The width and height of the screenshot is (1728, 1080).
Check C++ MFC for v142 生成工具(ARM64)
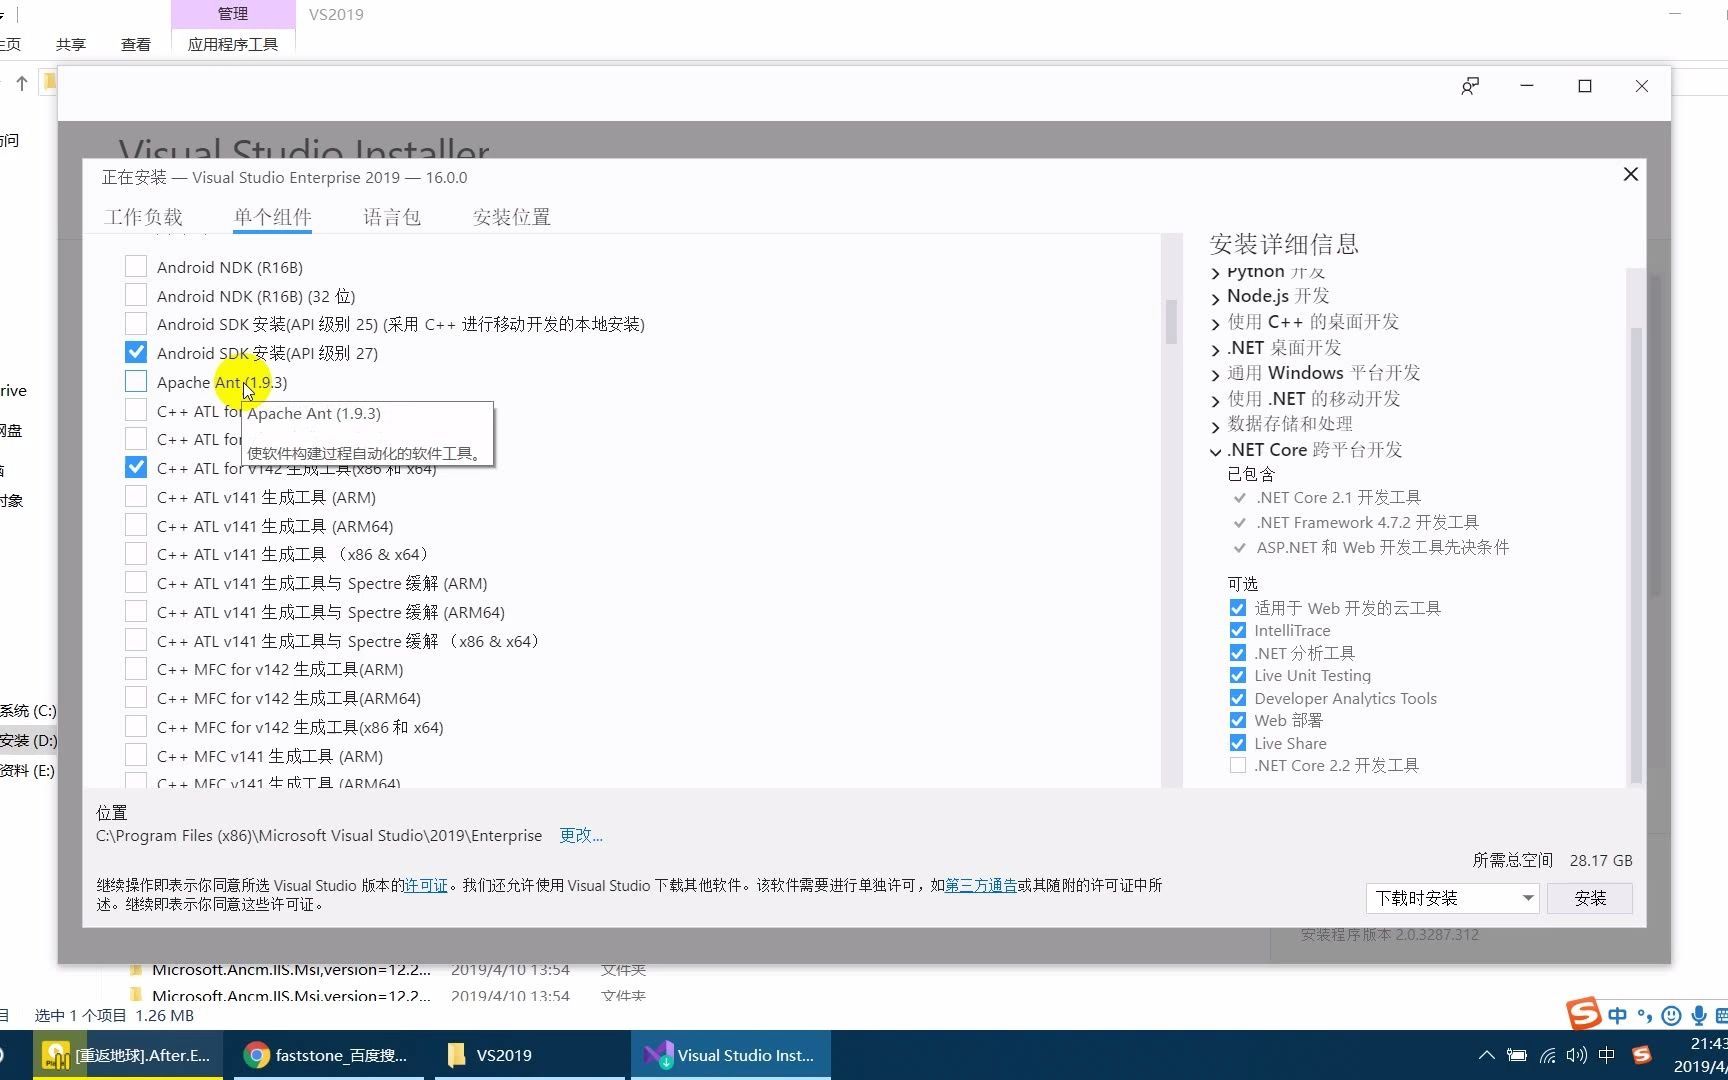[136, 697]
